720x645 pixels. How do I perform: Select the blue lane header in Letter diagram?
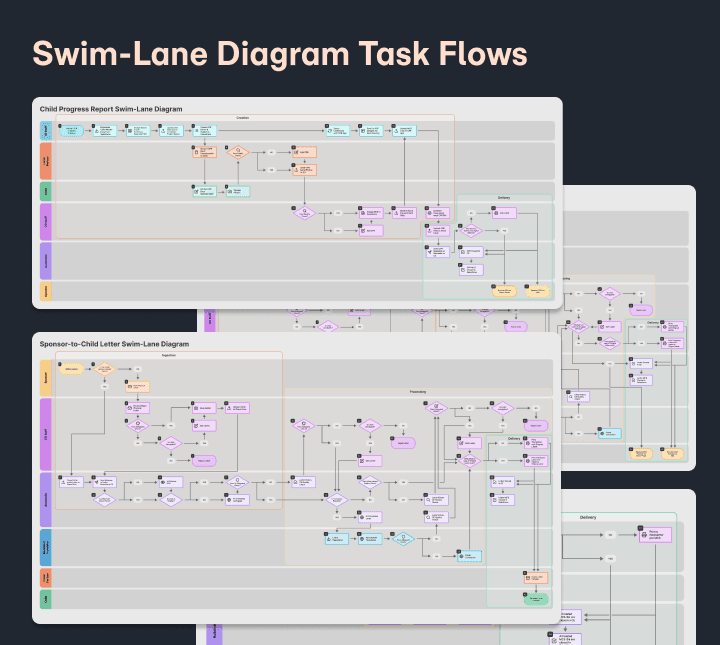pyautogui.click(x=45, y=547)
